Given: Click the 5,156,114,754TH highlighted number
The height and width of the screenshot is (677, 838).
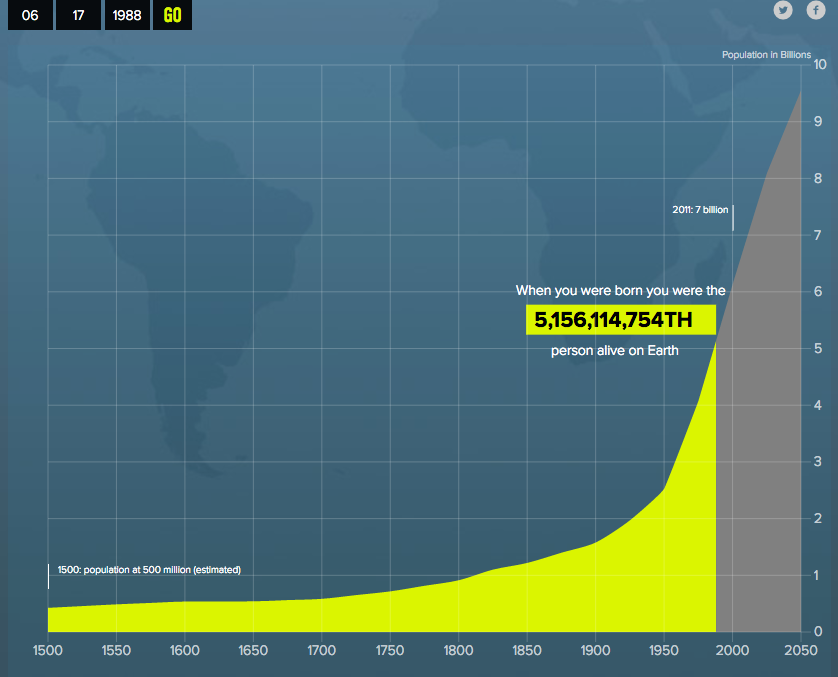Looking at the screenshot, I should [x=620, y=320].
